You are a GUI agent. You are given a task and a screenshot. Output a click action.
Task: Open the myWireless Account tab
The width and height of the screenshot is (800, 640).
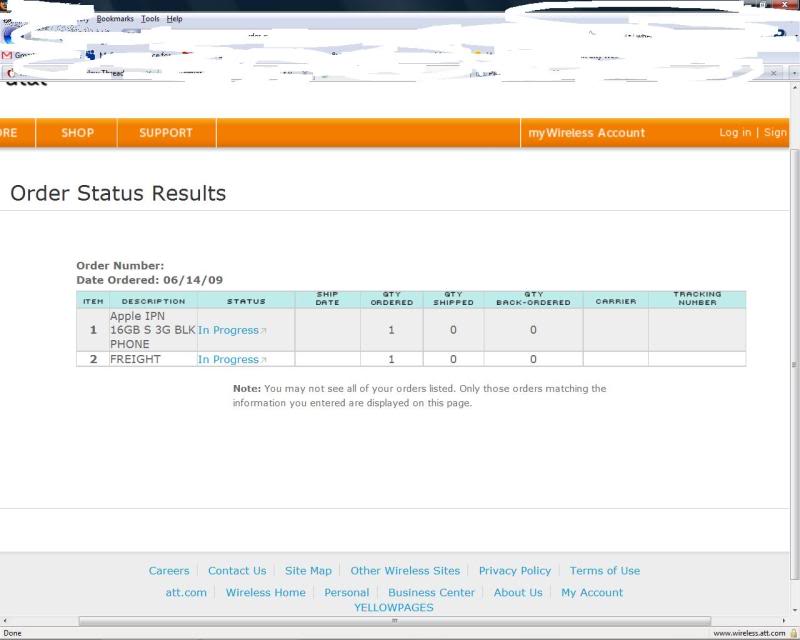tap(586, 133)
